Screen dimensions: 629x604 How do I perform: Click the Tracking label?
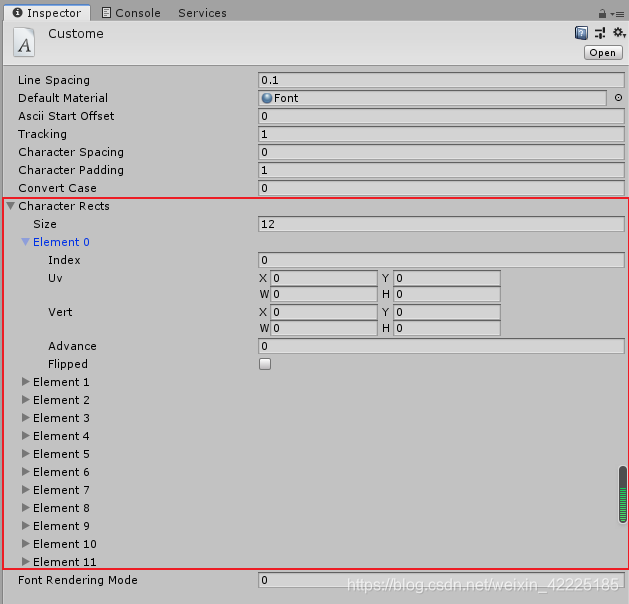click(43, 134)
